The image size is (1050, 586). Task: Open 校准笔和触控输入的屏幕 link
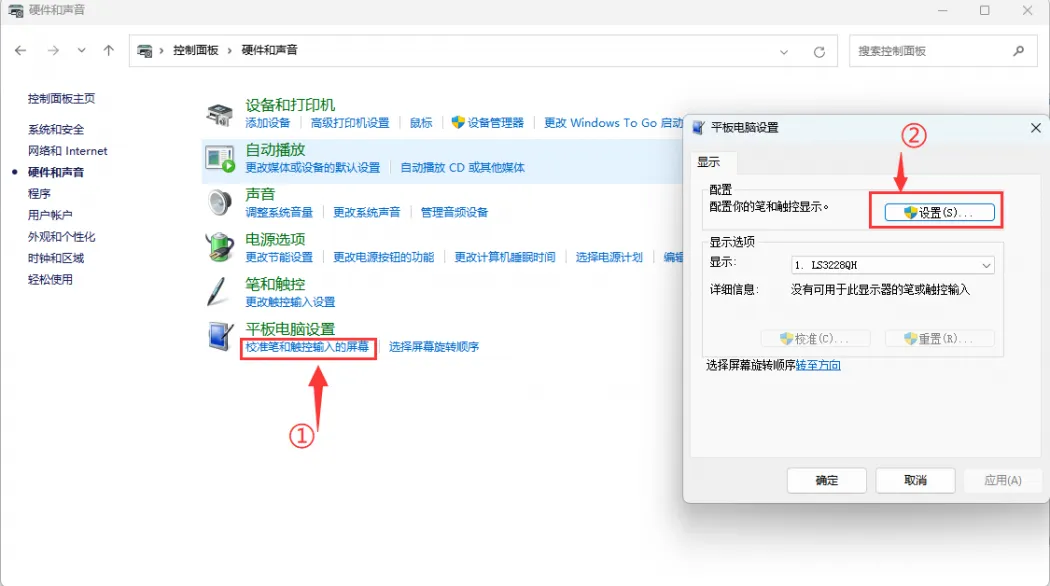click(x=308, y=347)
